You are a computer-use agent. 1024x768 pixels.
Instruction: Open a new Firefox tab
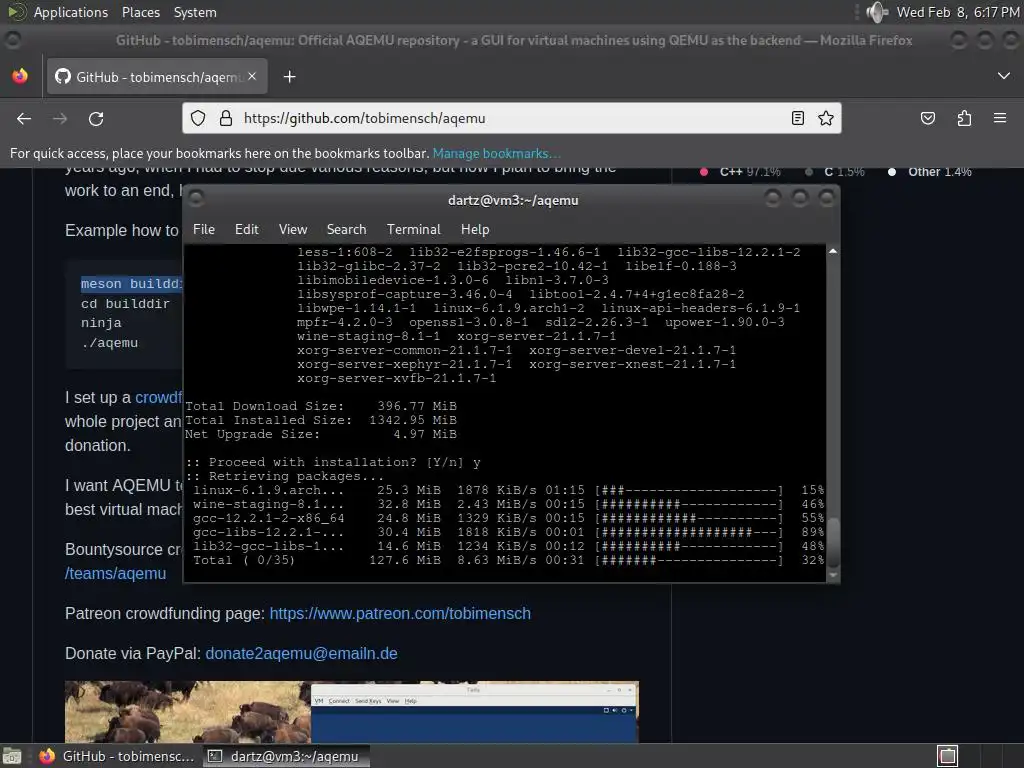coord(289,77)
